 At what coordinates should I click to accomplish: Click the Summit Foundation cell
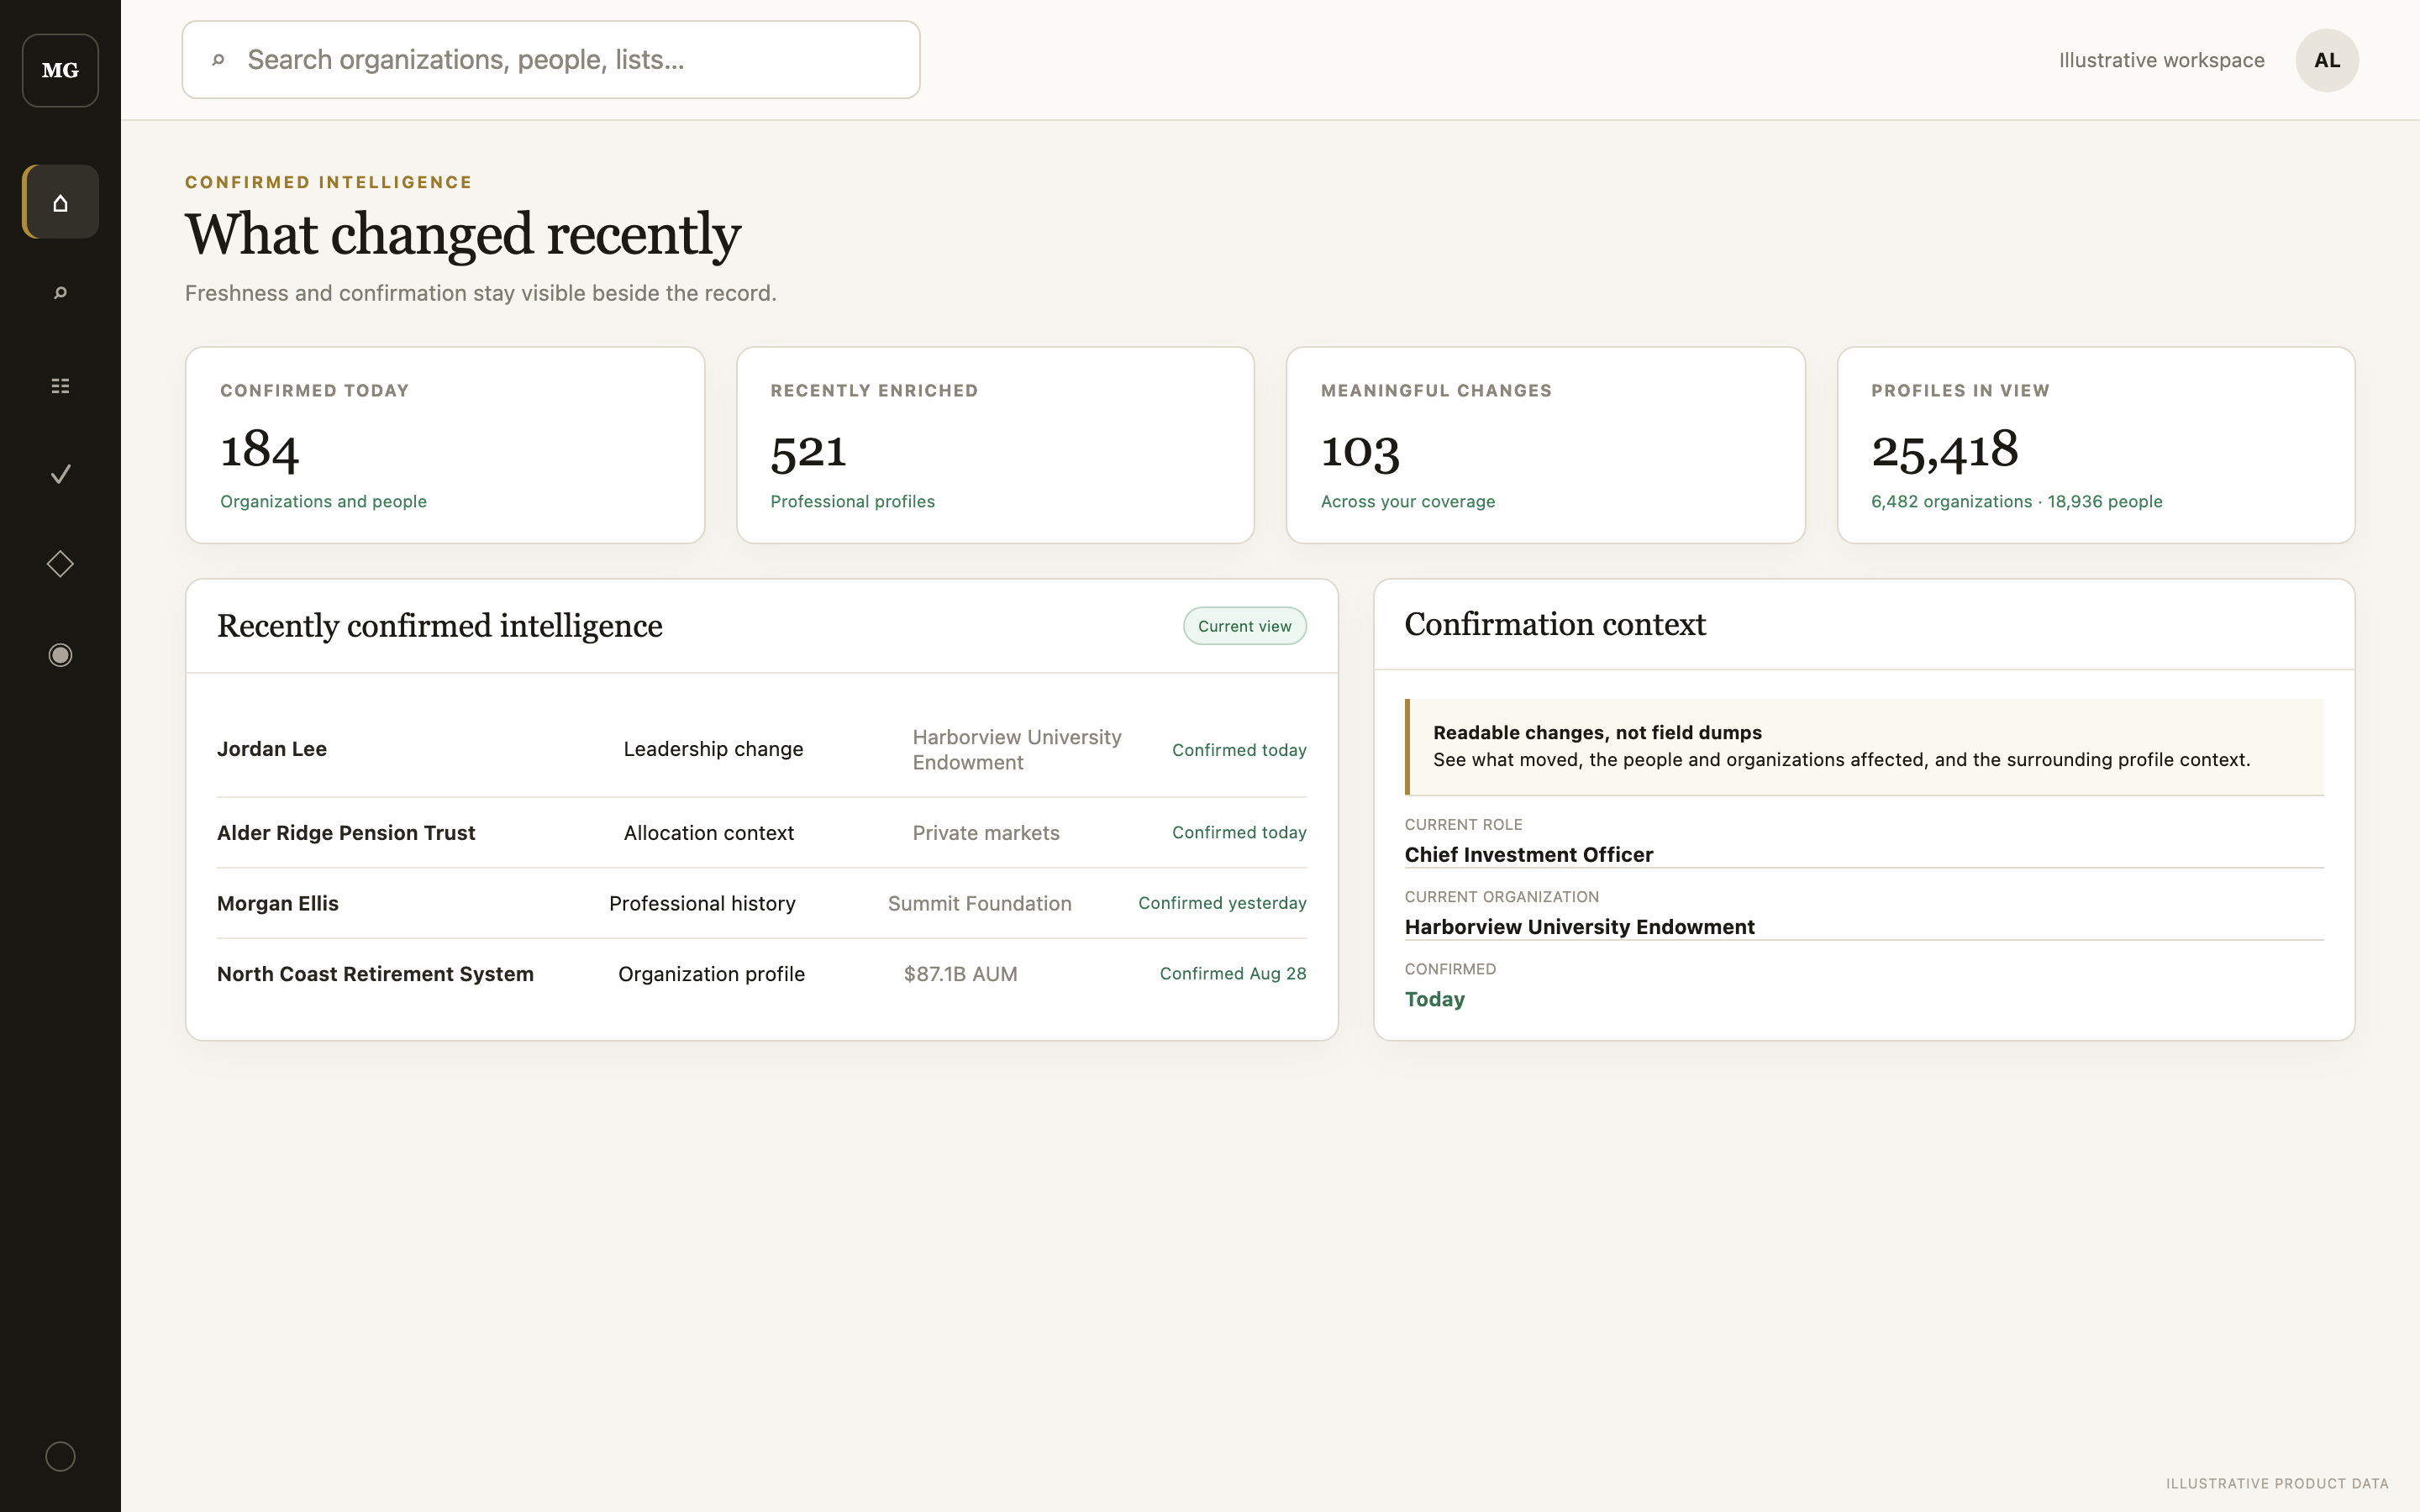tap(979, 903)
